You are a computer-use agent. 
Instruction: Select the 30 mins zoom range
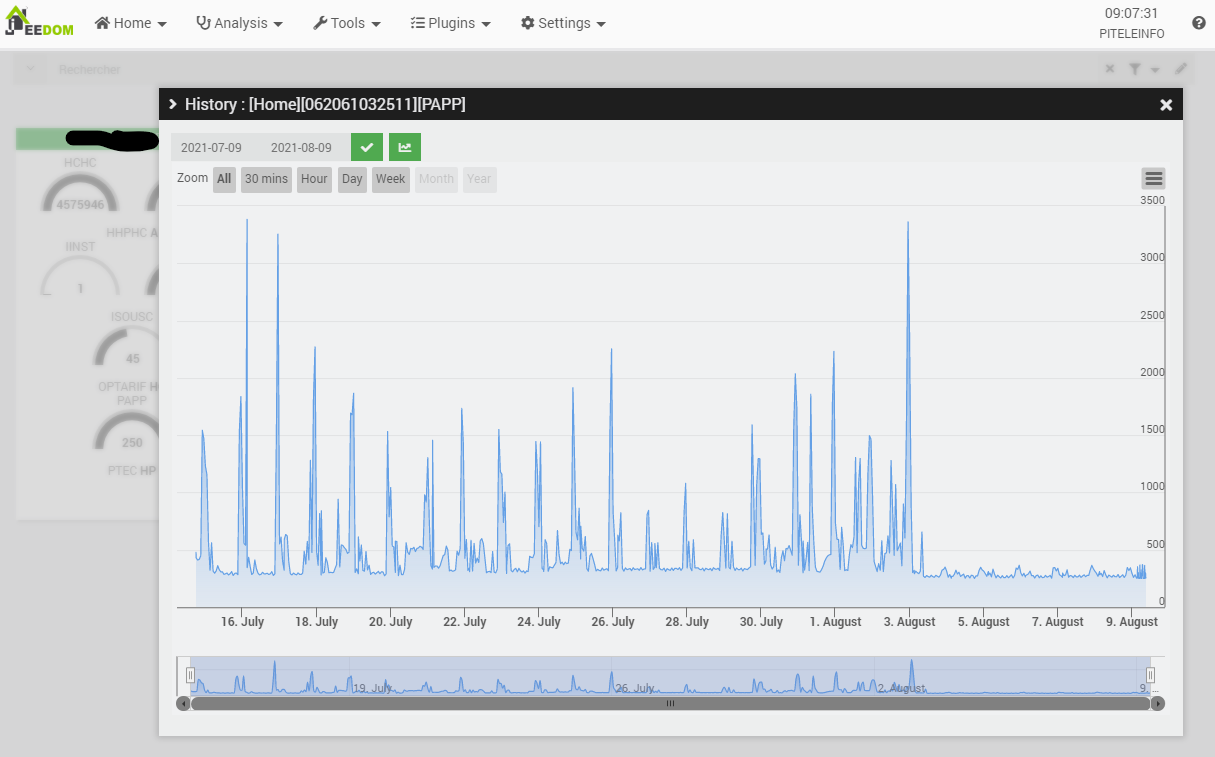coord(266,179)
